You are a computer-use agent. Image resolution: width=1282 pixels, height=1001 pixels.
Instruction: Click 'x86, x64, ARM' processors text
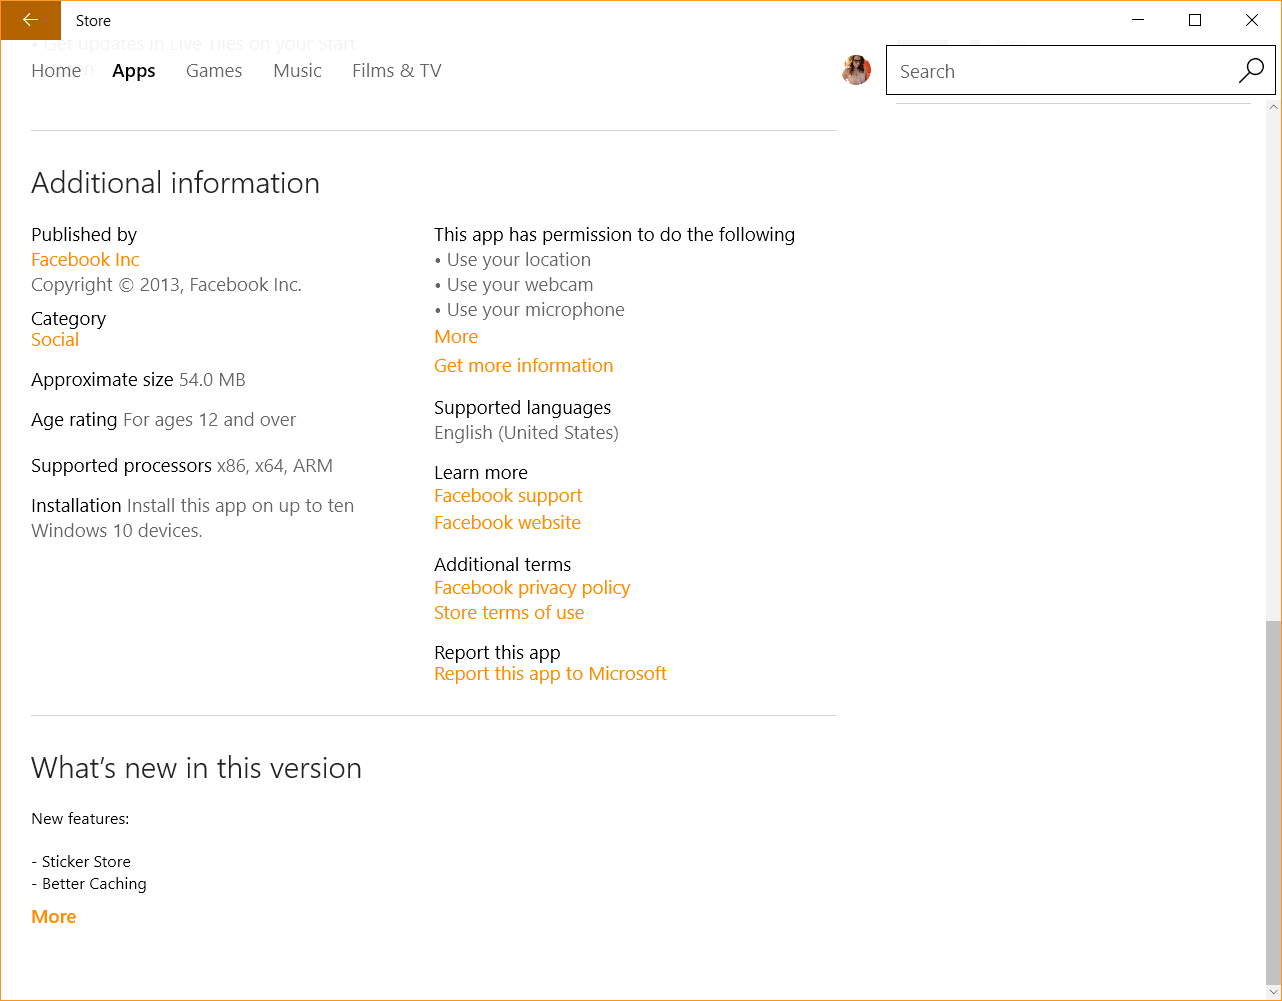275,465
